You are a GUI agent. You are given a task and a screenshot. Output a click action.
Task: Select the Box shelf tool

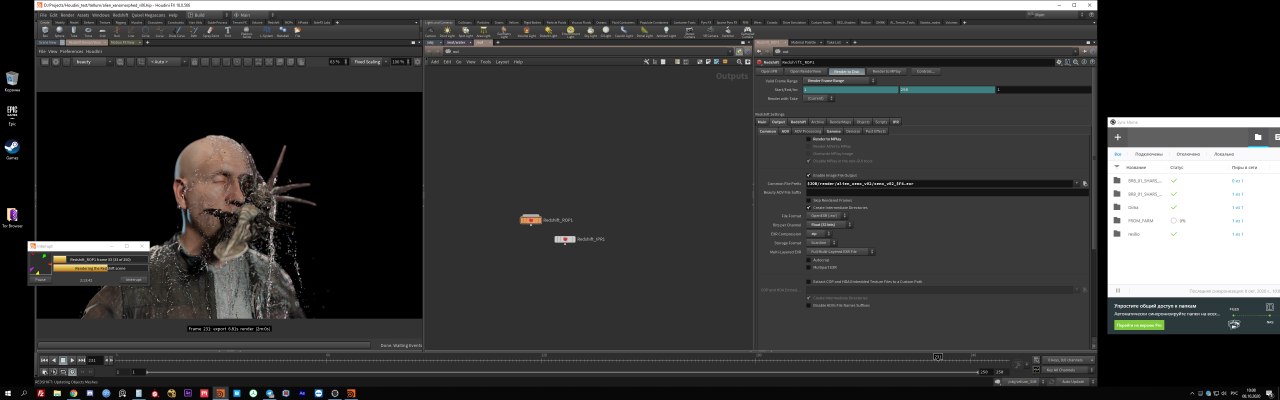pyautogui.click(x=45, y=31)
